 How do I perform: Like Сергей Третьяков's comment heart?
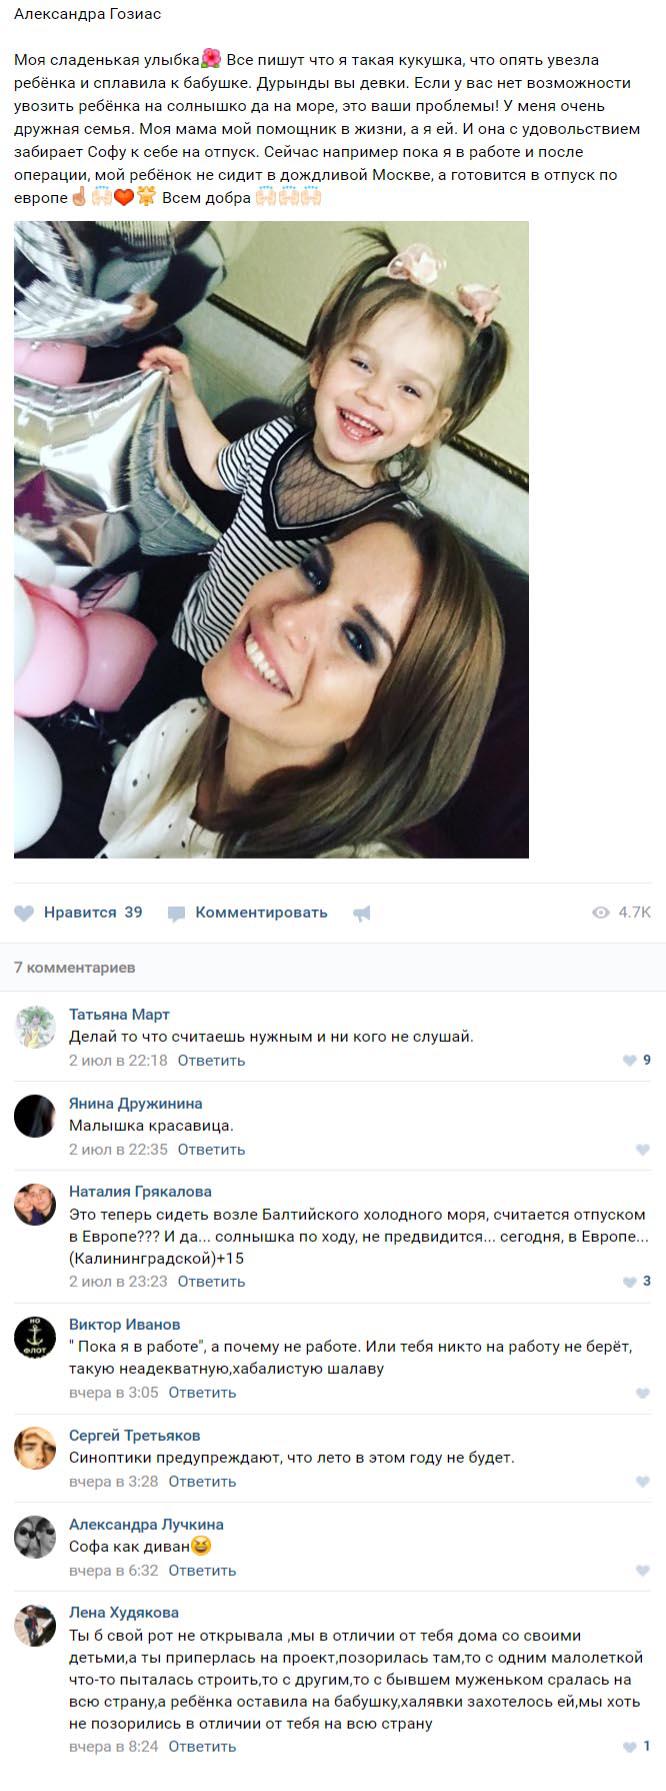click(643, 1482)
